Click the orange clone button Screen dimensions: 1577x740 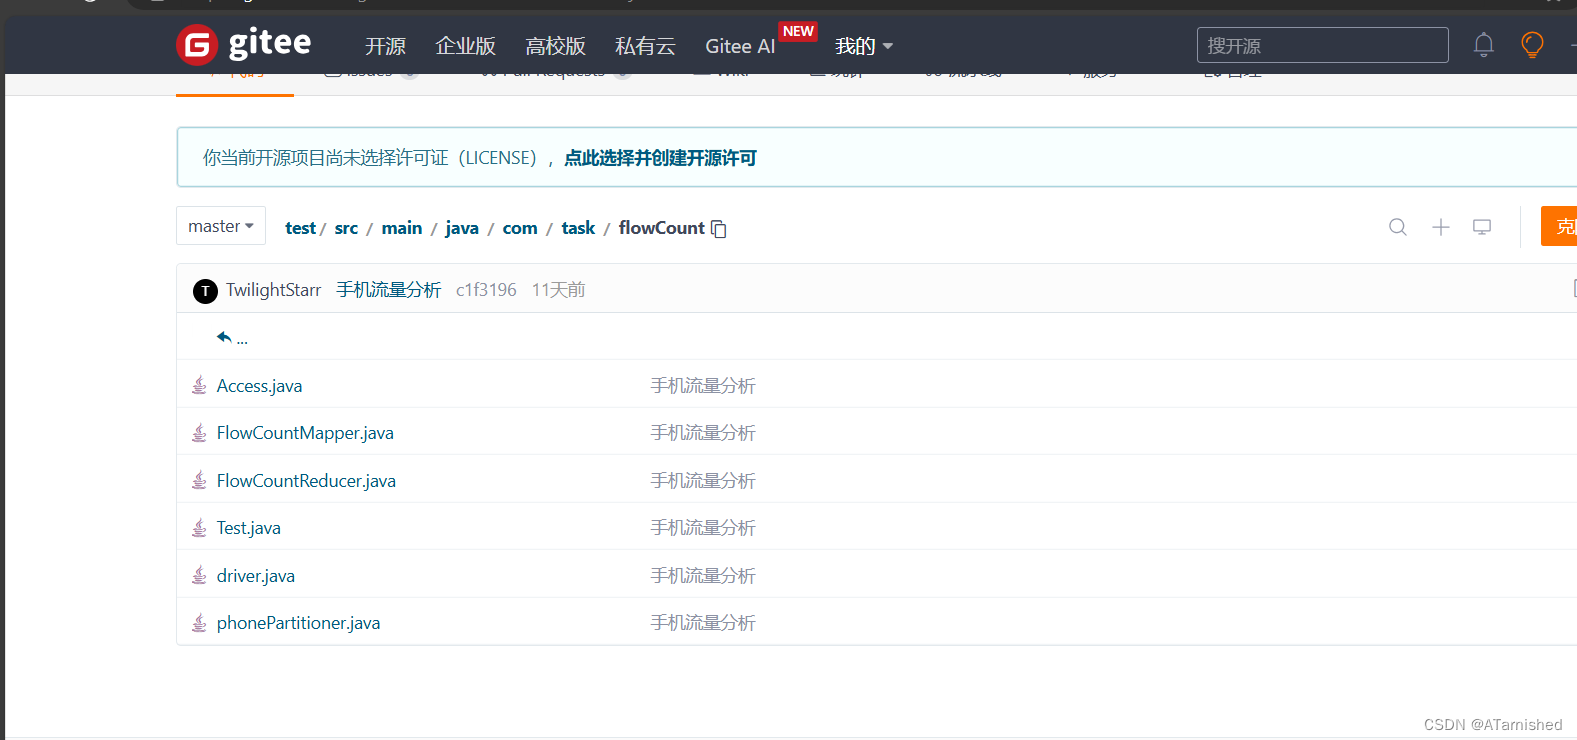(1559, 226)
